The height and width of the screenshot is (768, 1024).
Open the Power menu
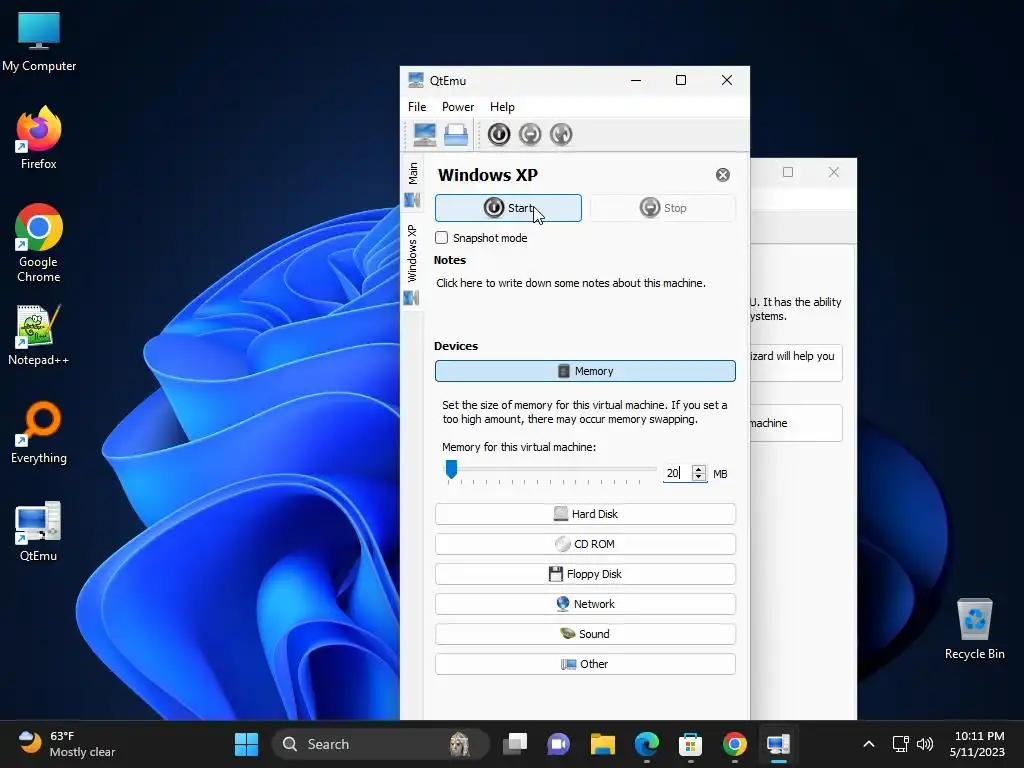[x=458, y=106]
